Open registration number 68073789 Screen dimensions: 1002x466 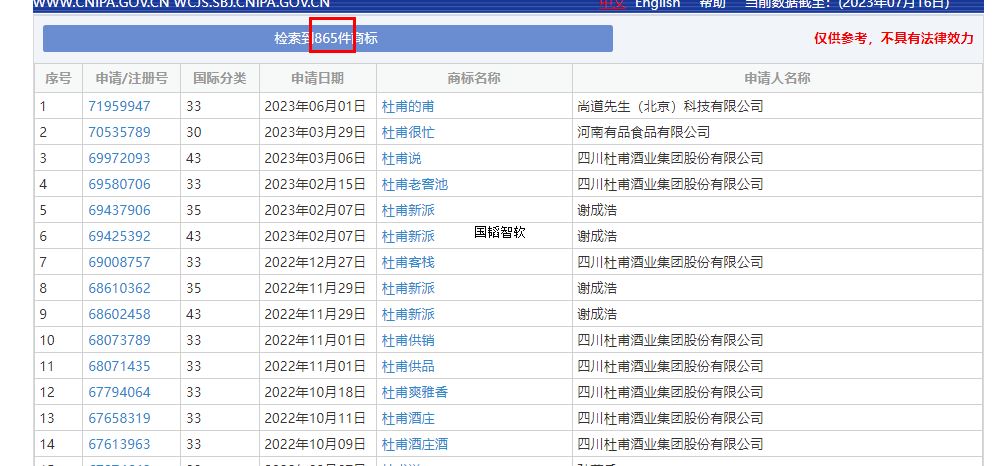(x=119, y=340)
